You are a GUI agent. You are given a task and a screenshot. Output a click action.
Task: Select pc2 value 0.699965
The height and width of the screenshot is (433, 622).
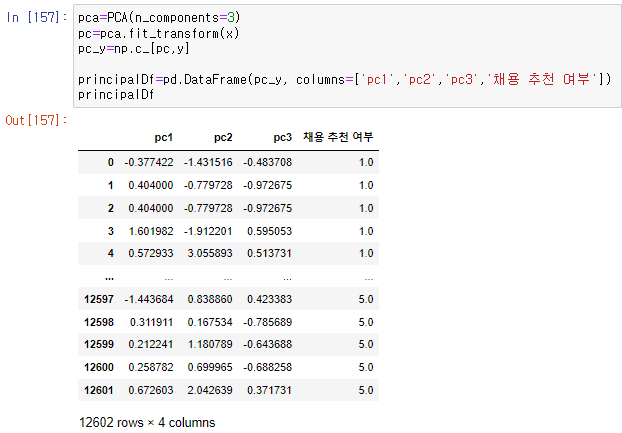click(x=210, y=368)
